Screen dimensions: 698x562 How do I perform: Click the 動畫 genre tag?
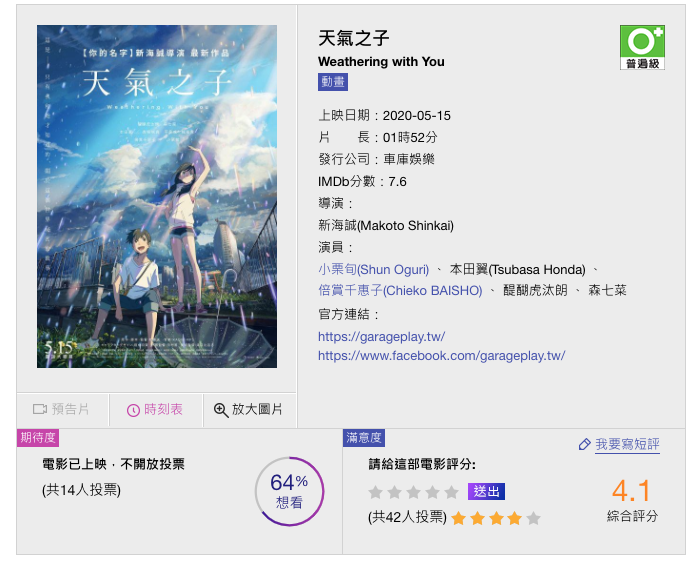tap(333, 82)
